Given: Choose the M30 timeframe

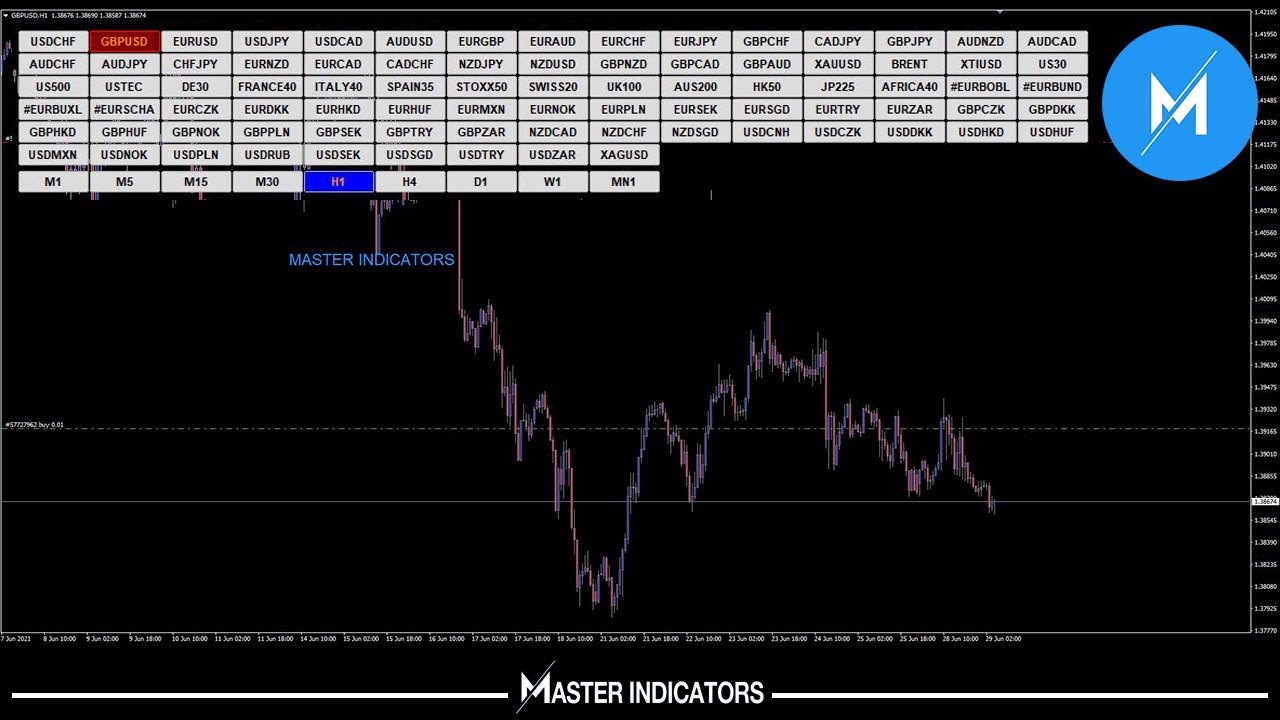Looking at the screenshot, I should [267, 182].
